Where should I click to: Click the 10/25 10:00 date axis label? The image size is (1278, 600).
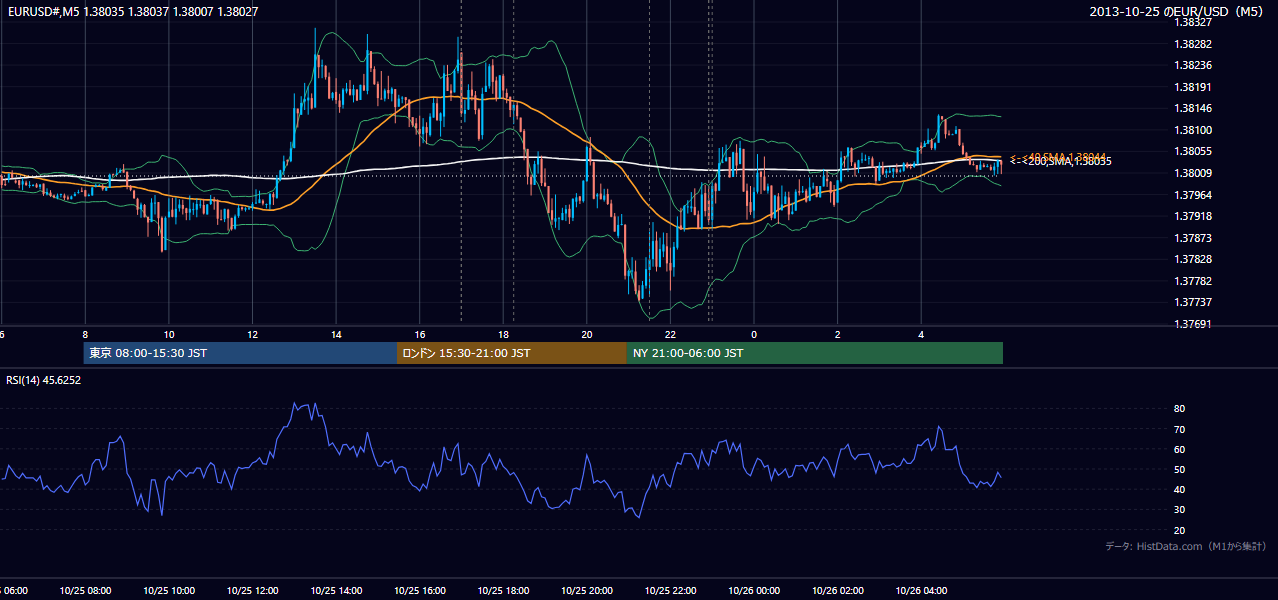[x=169, y=591]
